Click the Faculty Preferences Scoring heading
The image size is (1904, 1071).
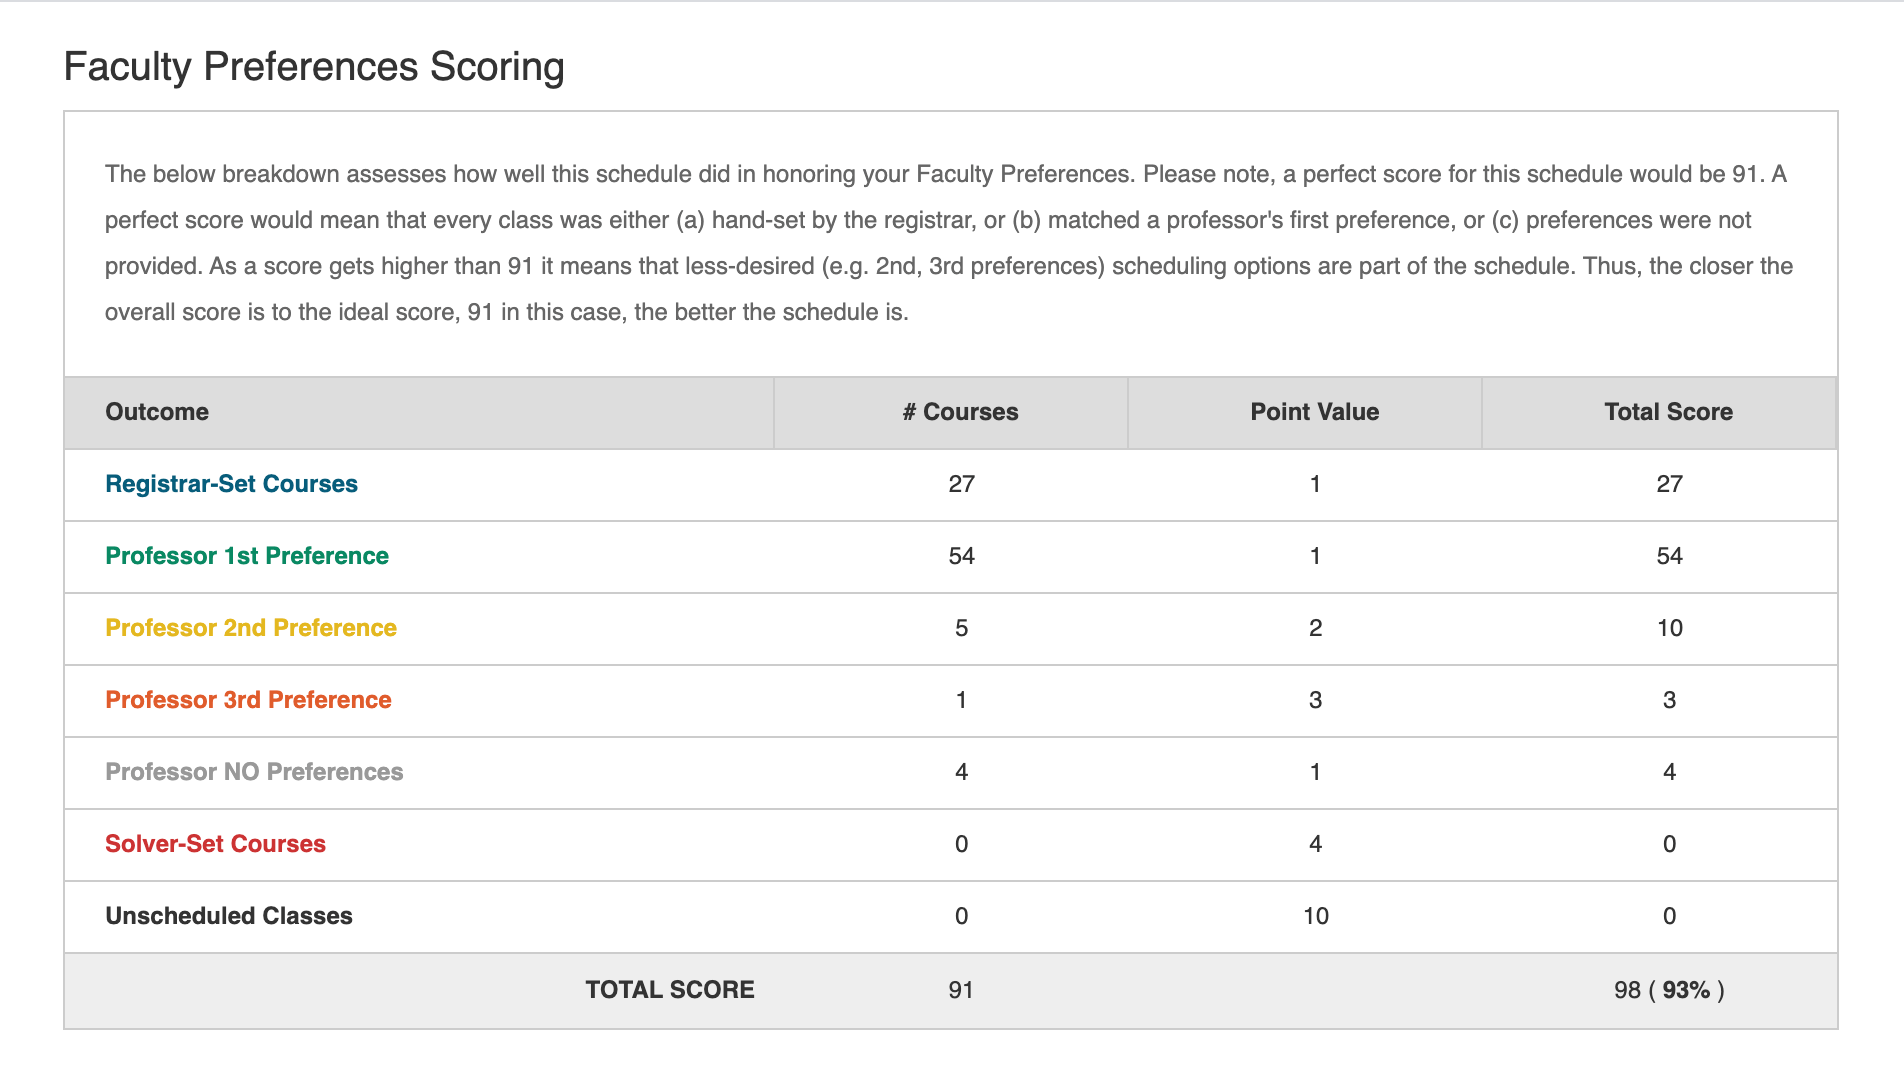[x=314, y=67]
